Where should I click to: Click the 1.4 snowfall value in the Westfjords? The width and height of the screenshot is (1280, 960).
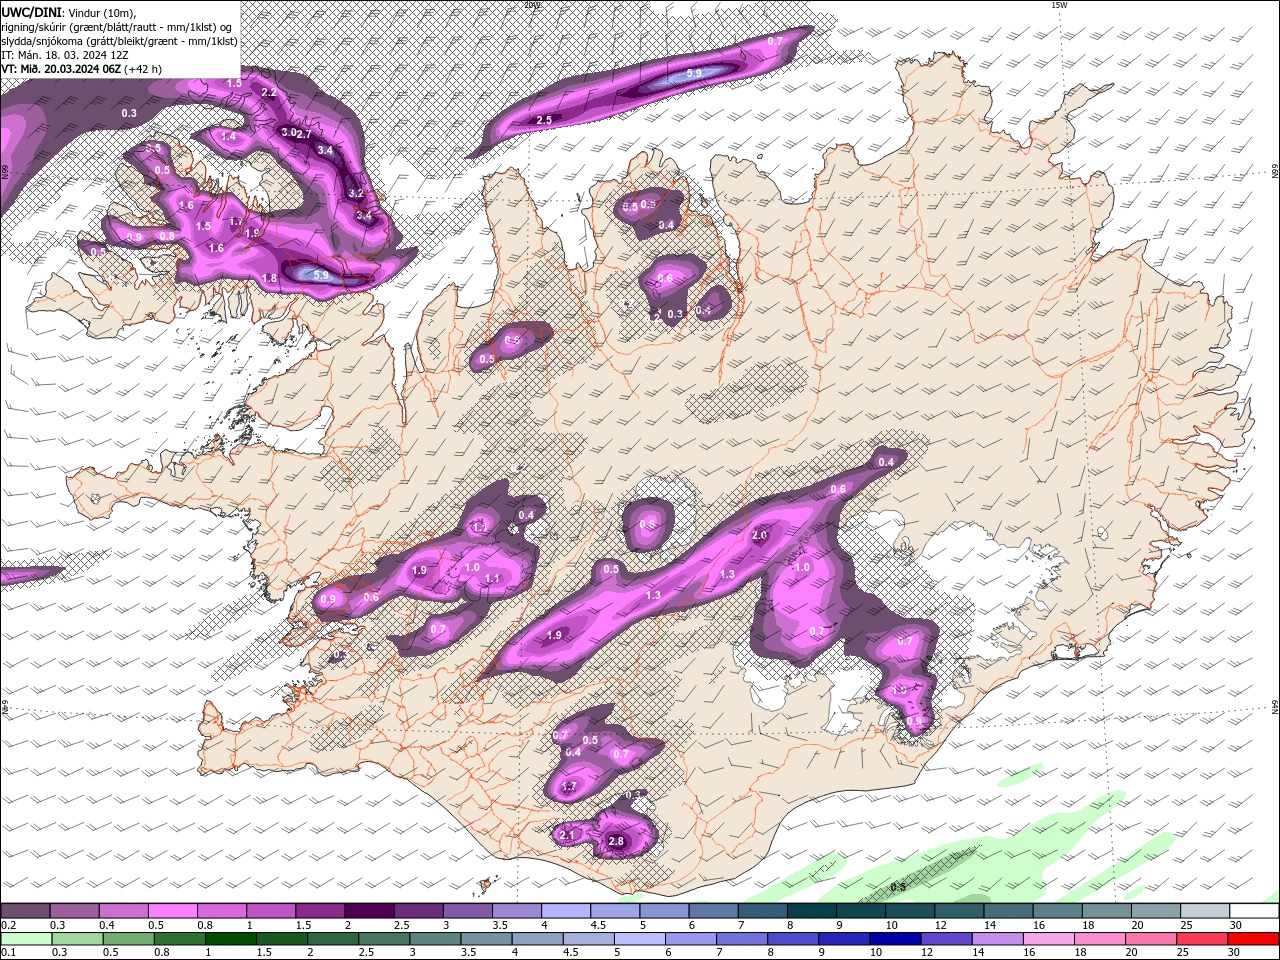click(x=229, y=136)
